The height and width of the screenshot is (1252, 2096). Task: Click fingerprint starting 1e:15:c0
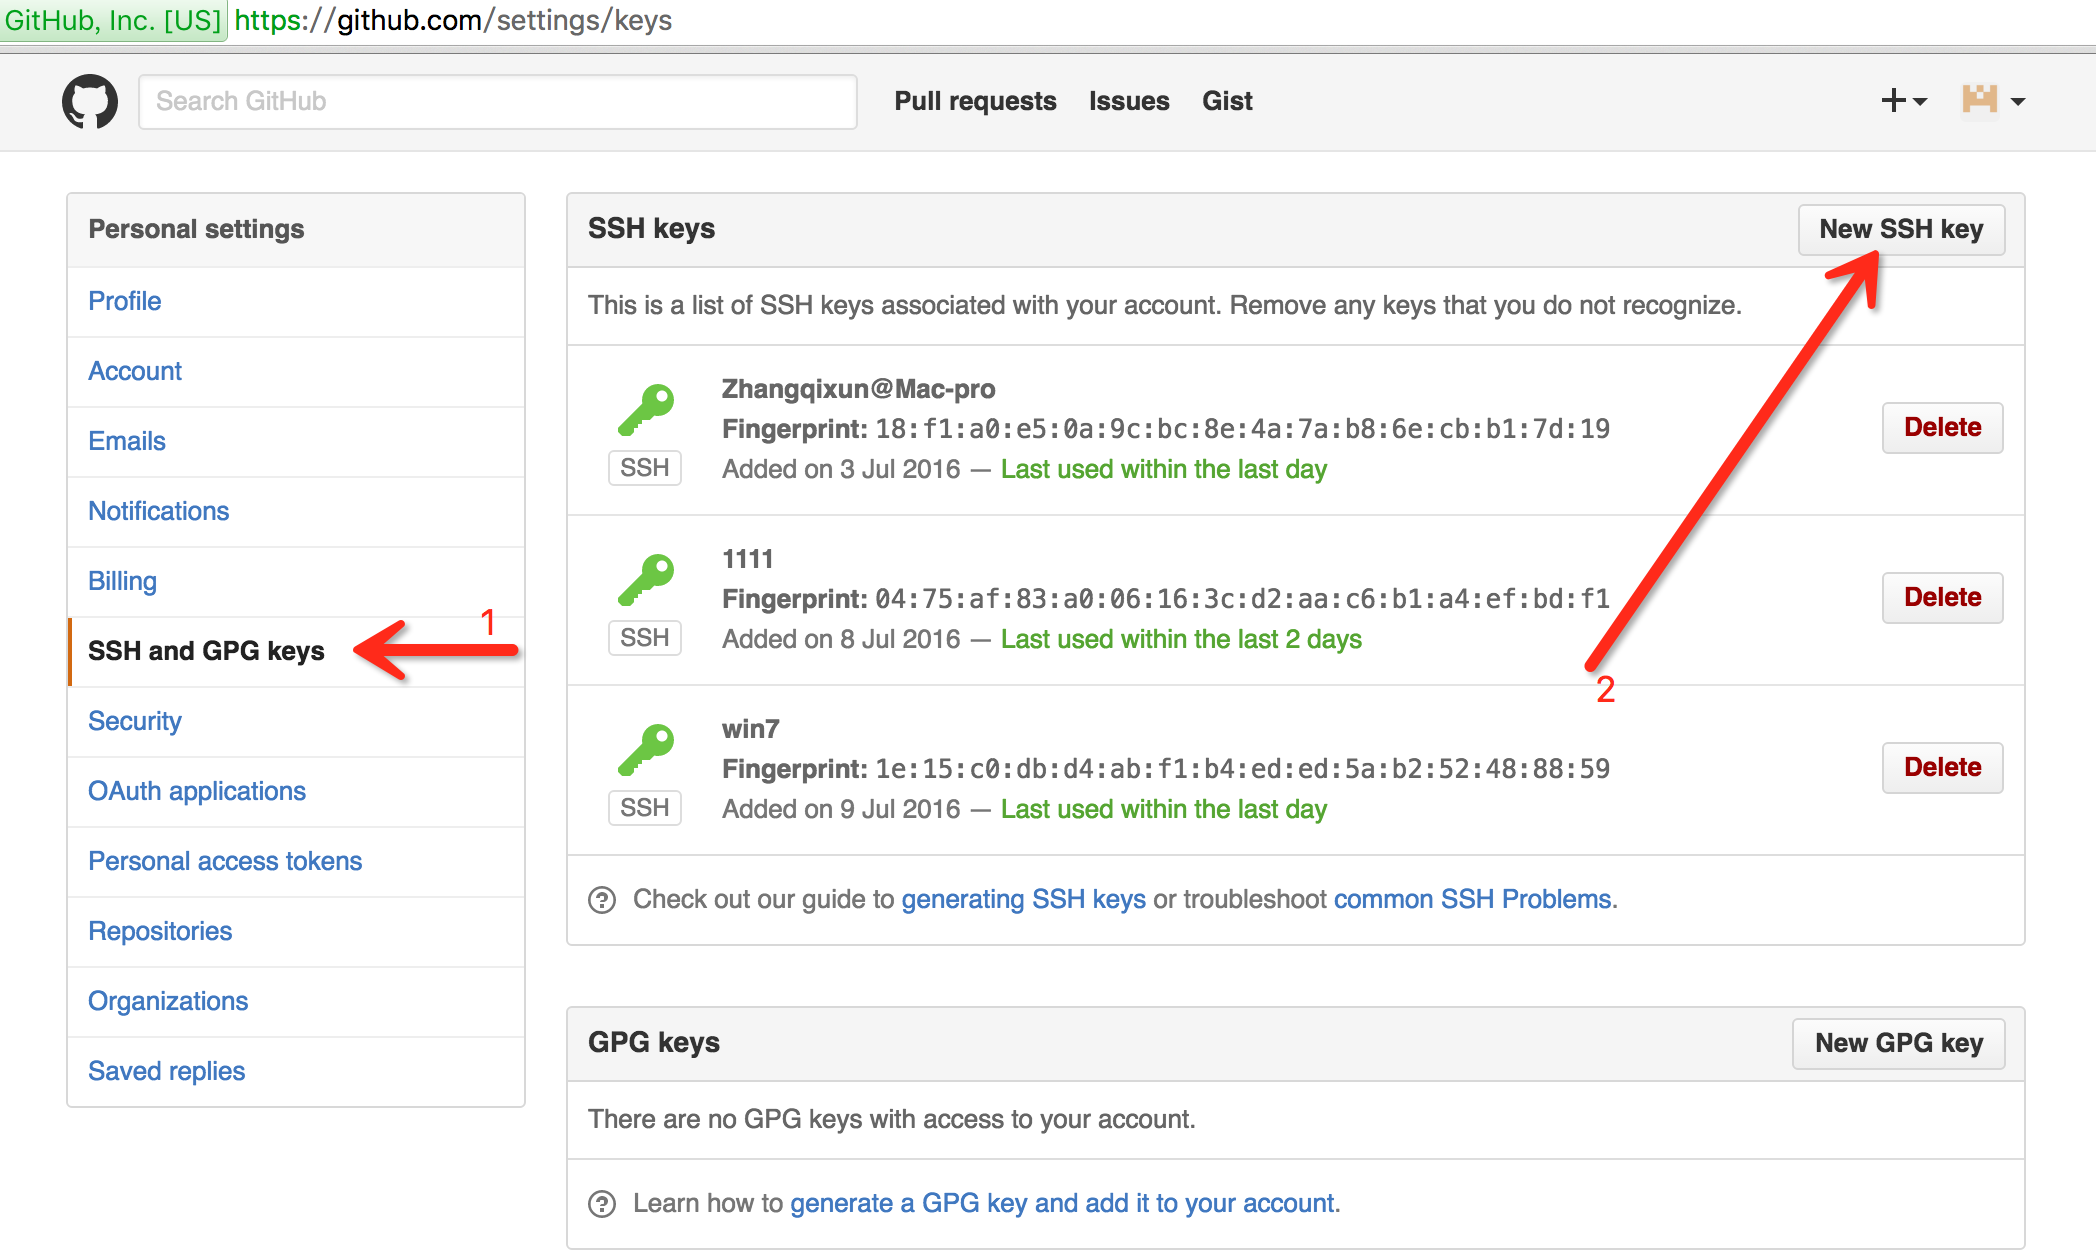pos(1243,769)
